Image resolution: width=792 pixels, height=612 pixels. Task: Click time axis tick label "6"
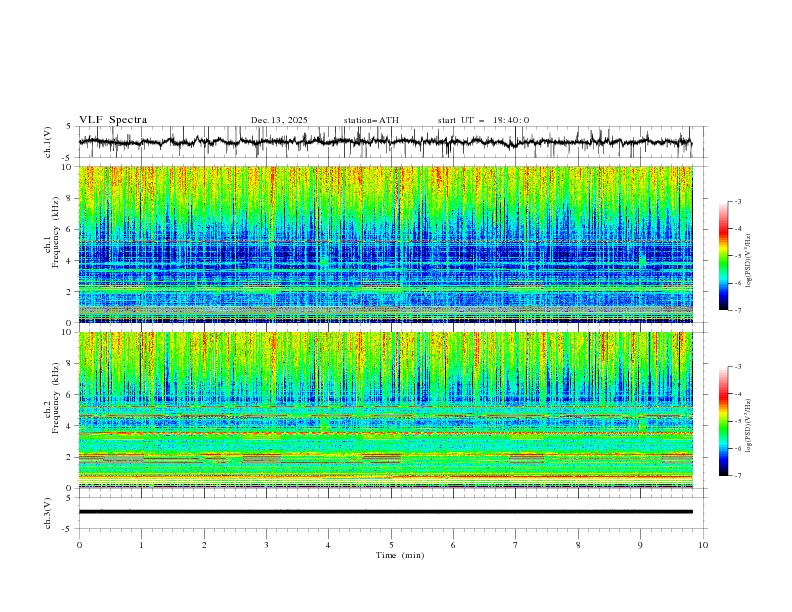453,545
